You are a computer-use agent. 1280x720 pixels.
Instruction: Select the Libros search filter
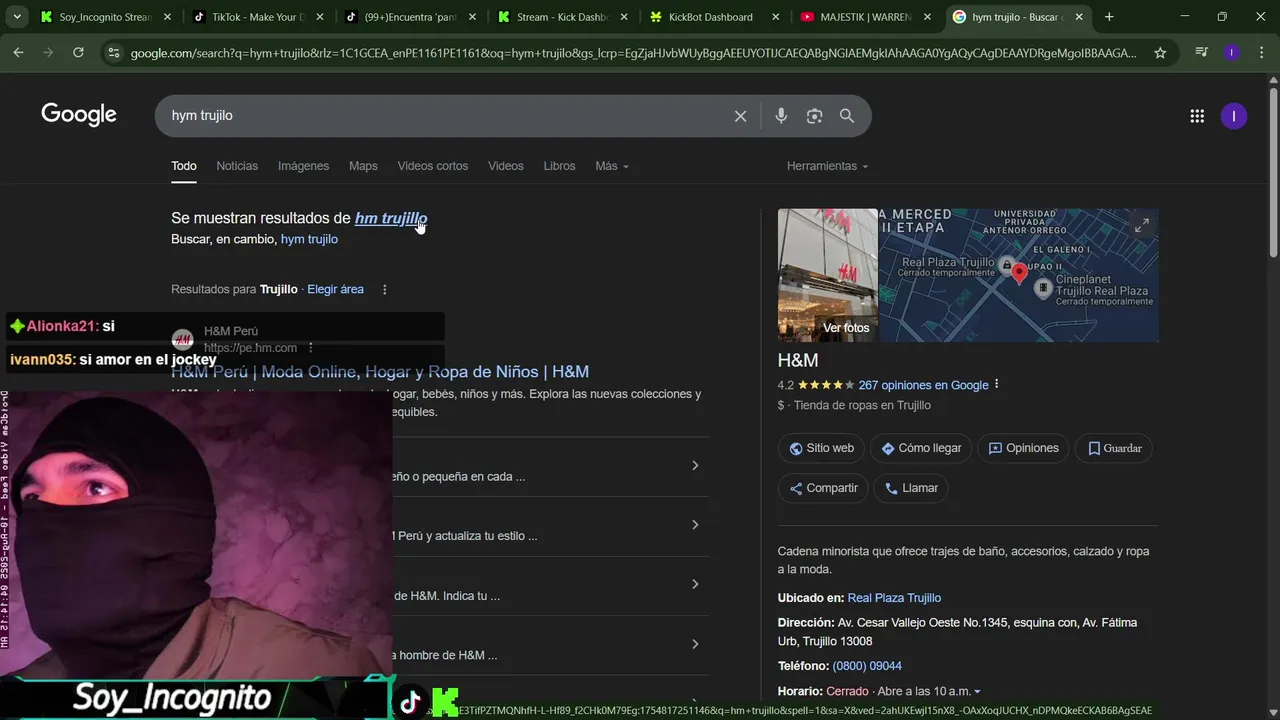(559, 166)
